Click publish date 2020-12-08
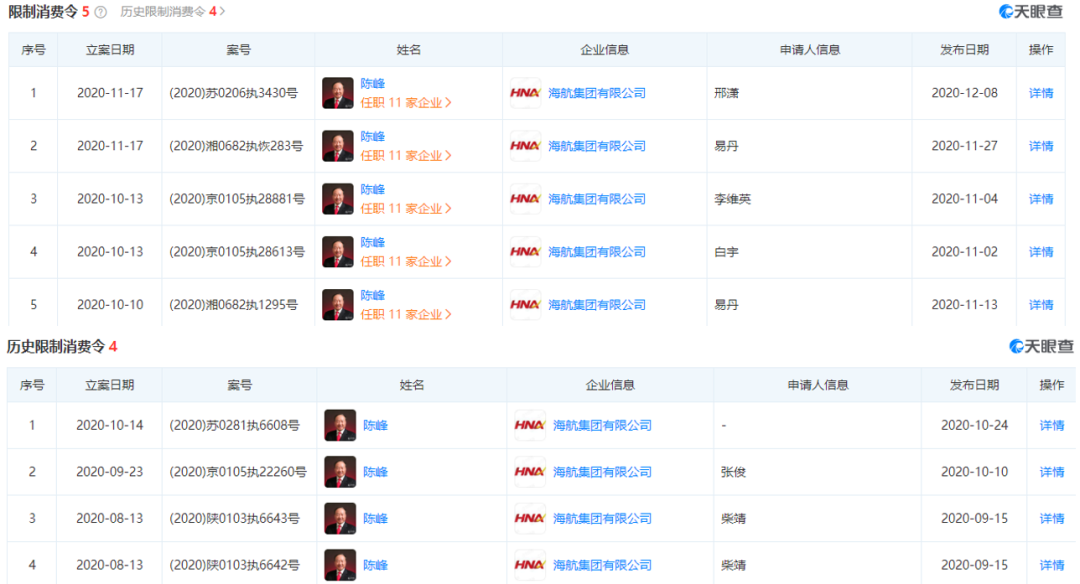The height and width of the screenshot is (584, 1080). 964,93
